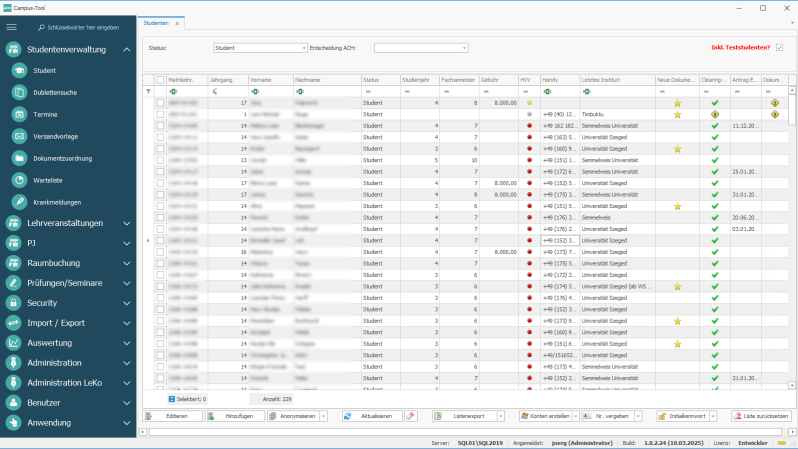Sort by the Jahrgang column header
This screenshot has height=449, width=798.
click(227, 80)
